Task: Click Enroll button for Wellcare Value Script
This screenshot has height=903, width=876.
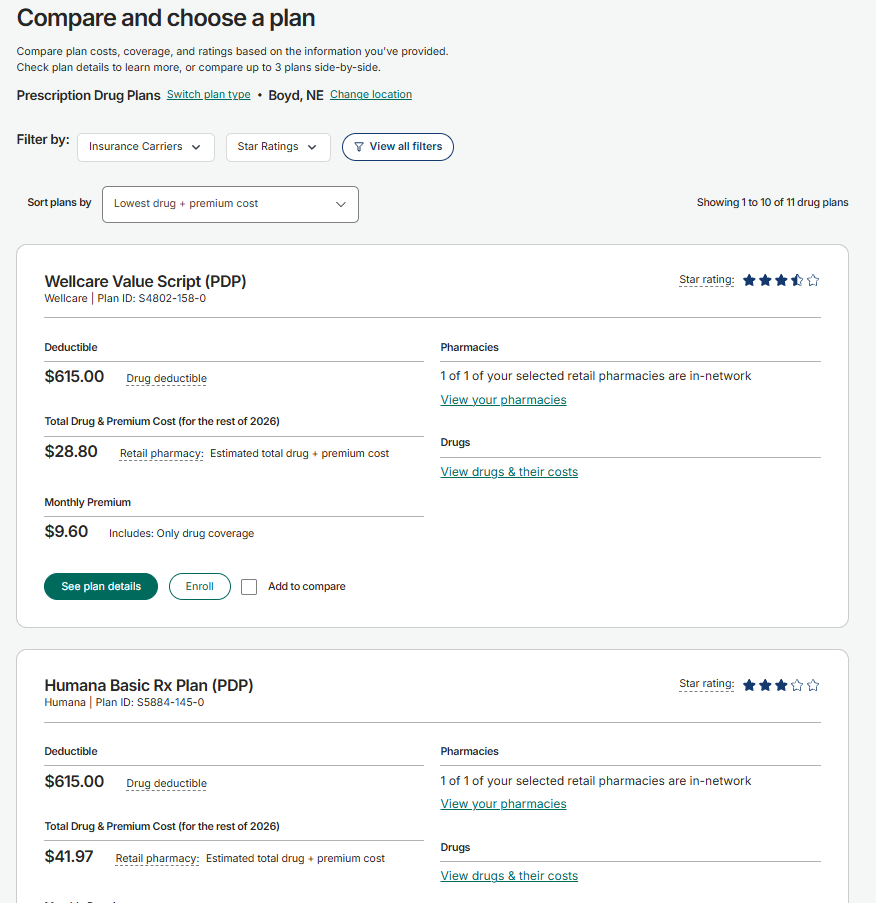Action: click(x=200, y=586)
